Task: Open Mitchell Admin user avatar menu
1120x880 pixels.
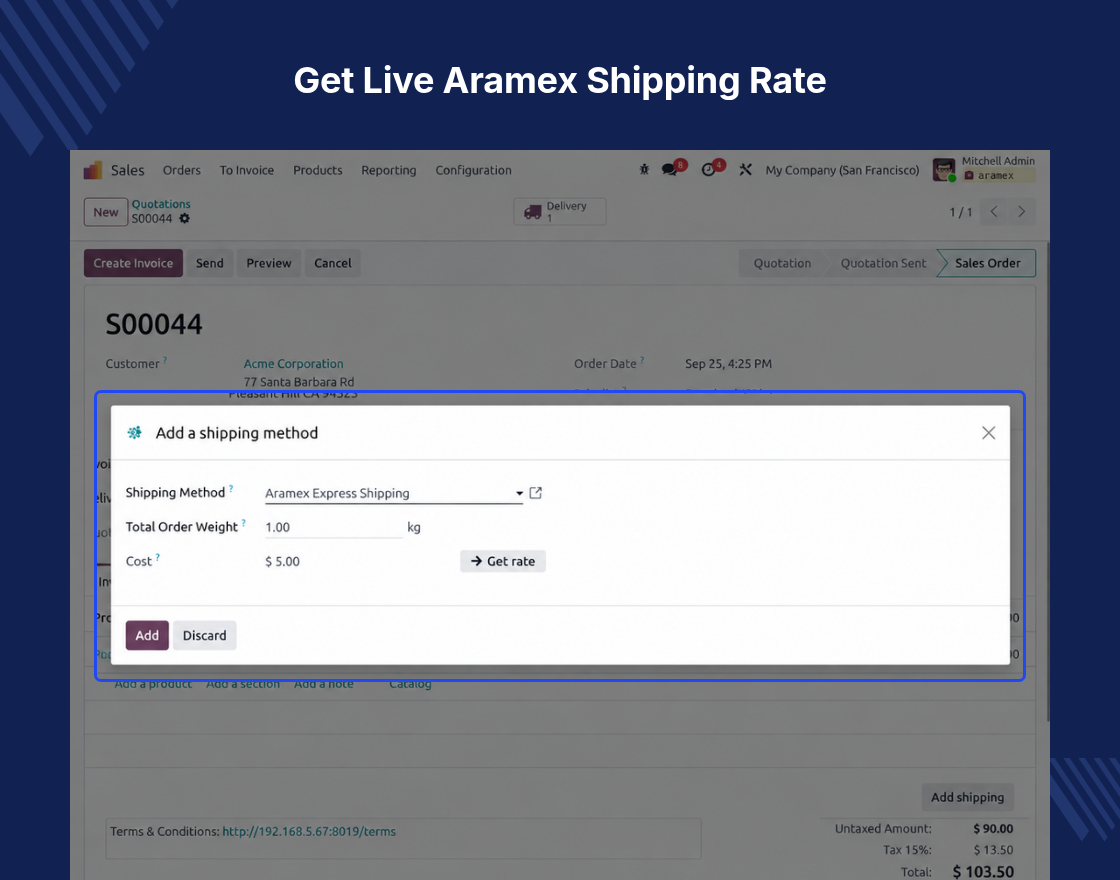Action: [x=944, y=170]
